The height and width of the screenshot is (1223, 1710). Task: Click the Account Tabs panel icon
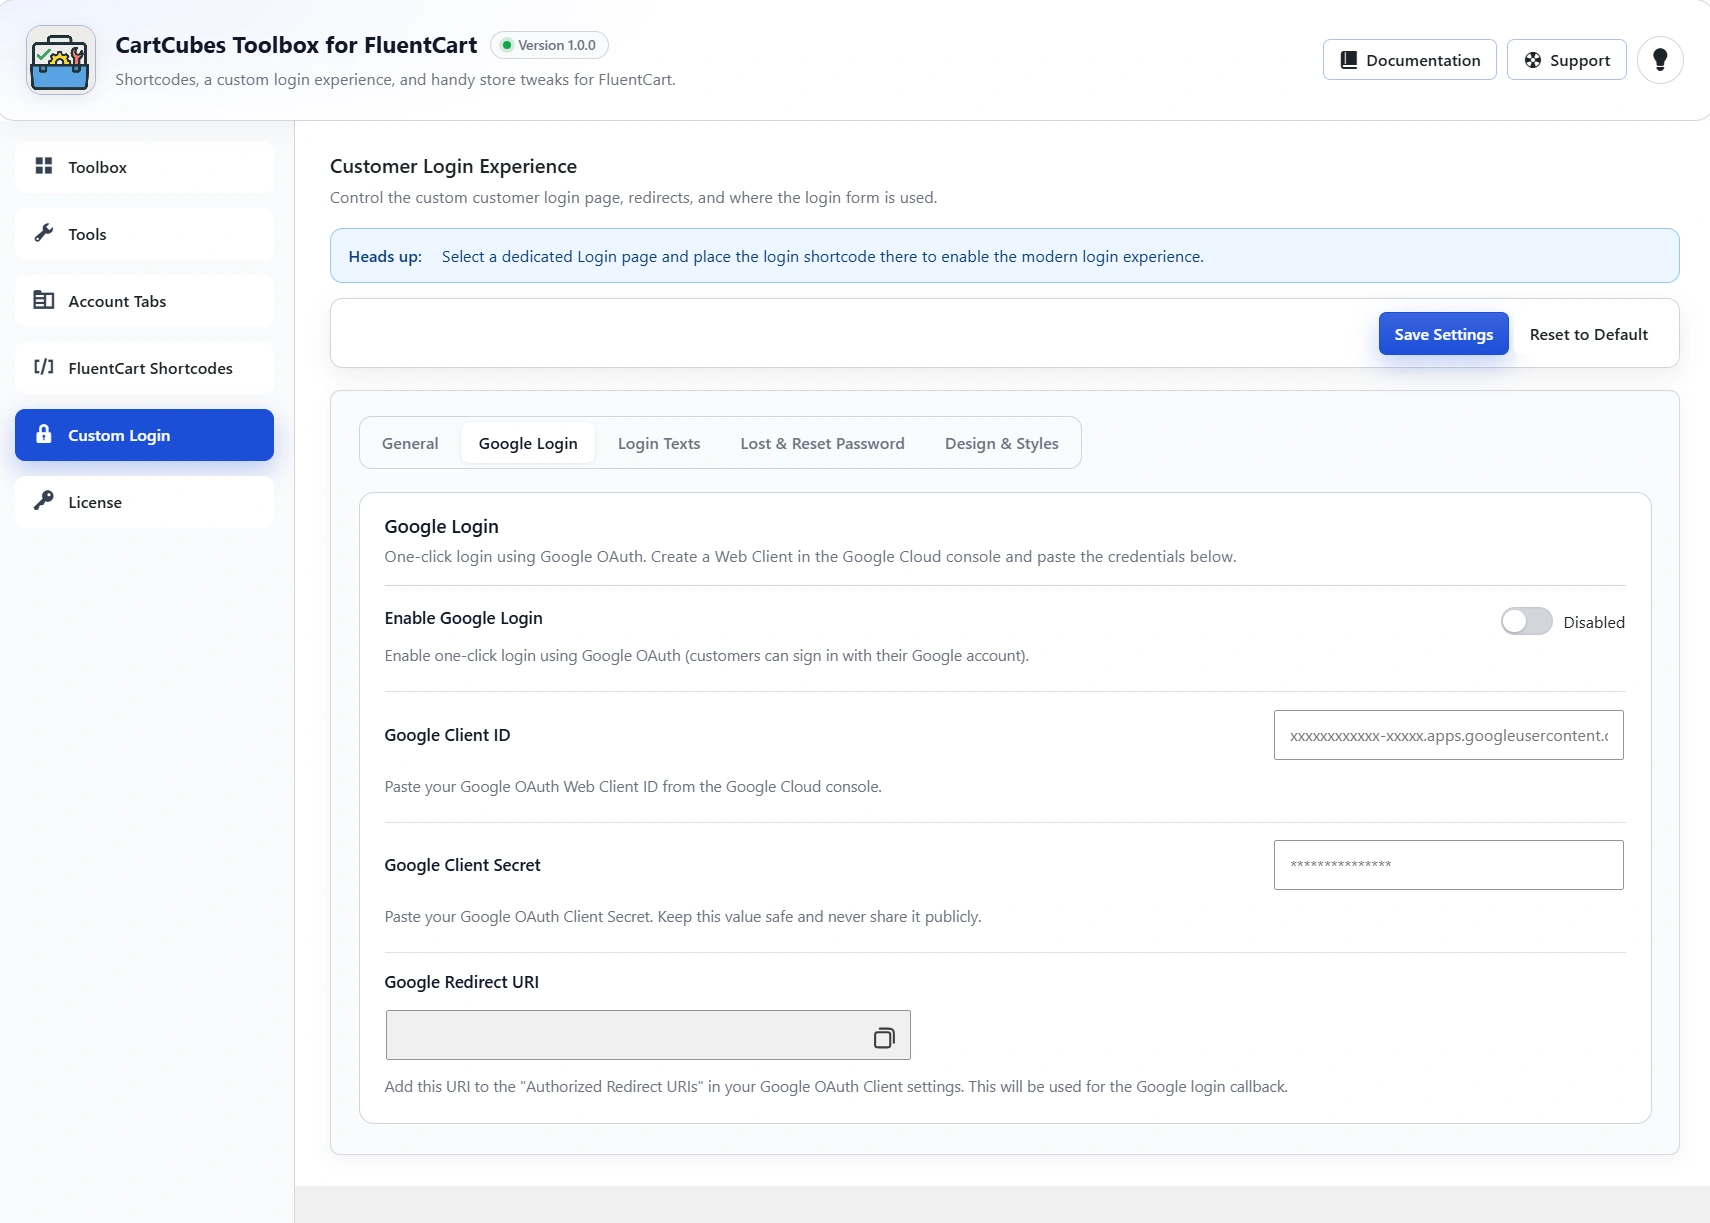point(44,300)
